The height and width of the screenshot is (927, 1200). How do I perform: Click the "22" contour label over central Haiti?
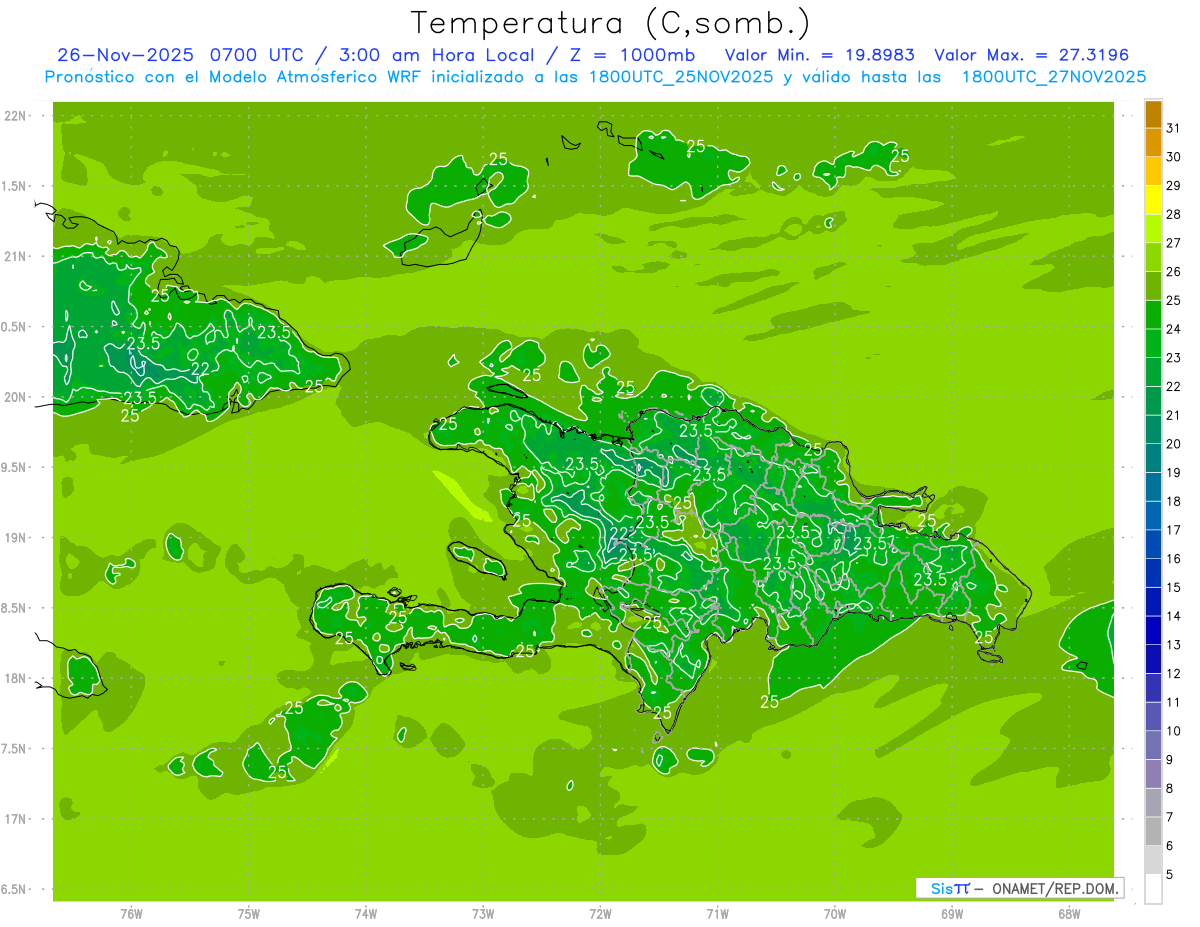[x=619, y=535]
